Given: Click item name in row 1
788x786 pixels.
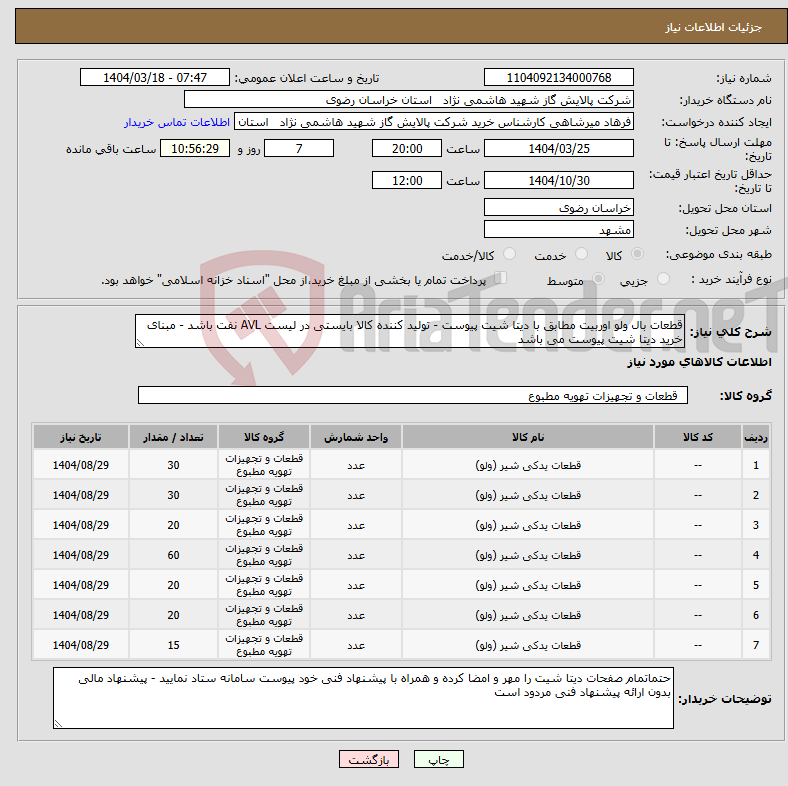Looking at the screenshot, I should click(x=528, y=465).
